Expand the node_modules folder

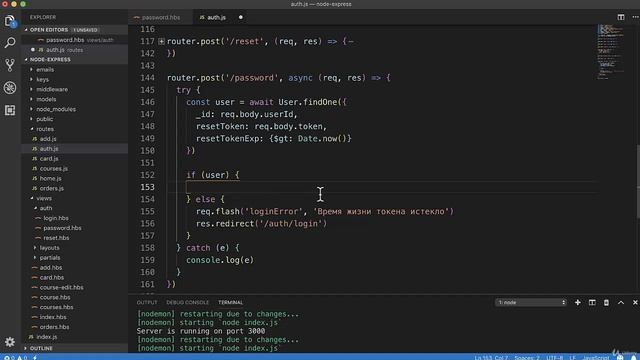pyautogui.click(x=56, y=109)
